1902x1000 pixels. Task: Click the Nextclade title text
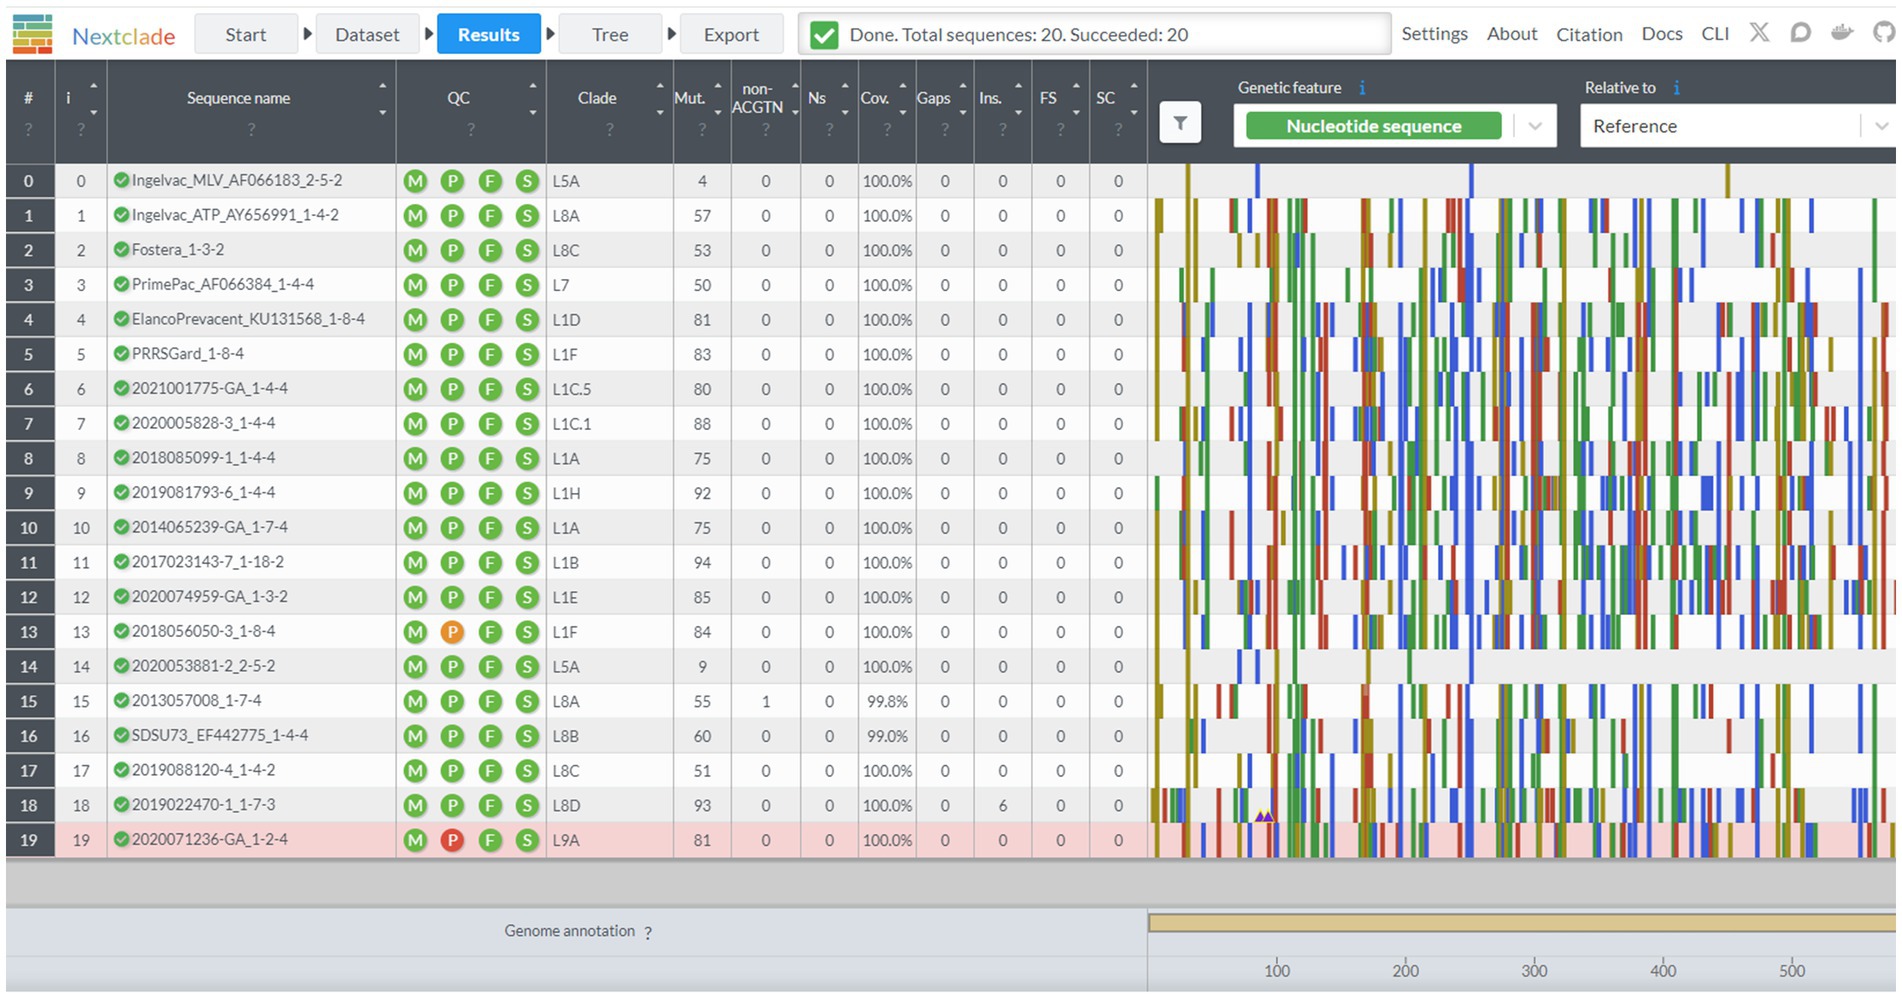(124, 37)
